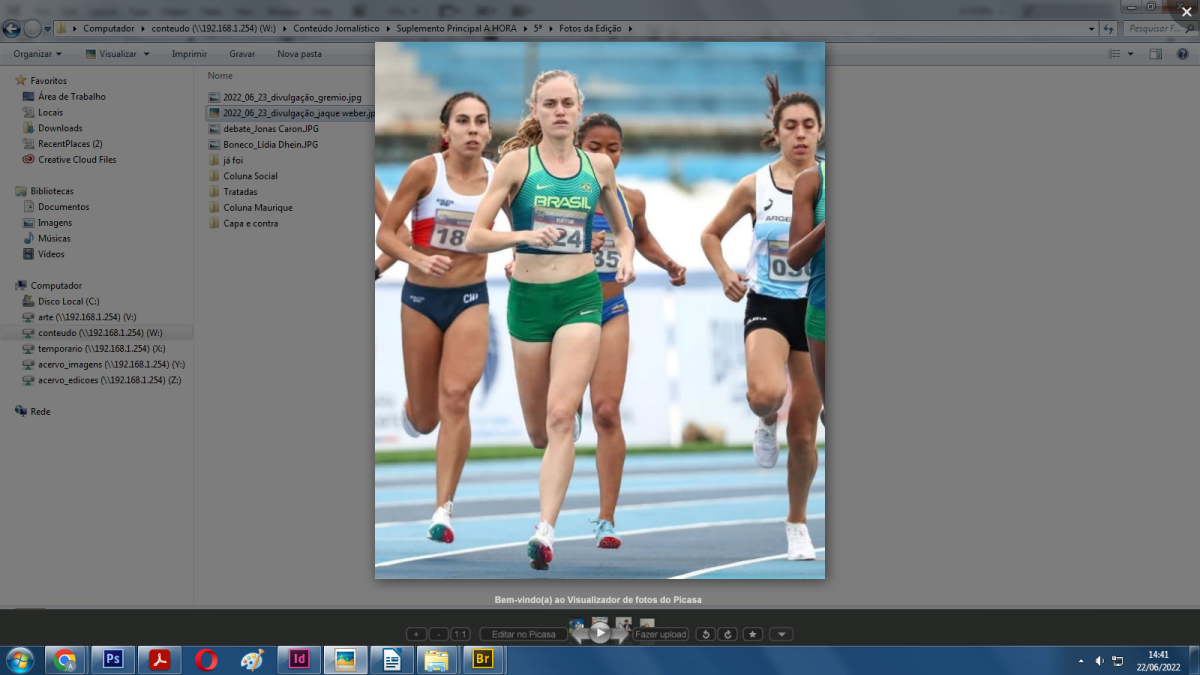Go to previous photo with left arrow
The height and width of the screenshot is (675, 1200).
pos(580,634)
